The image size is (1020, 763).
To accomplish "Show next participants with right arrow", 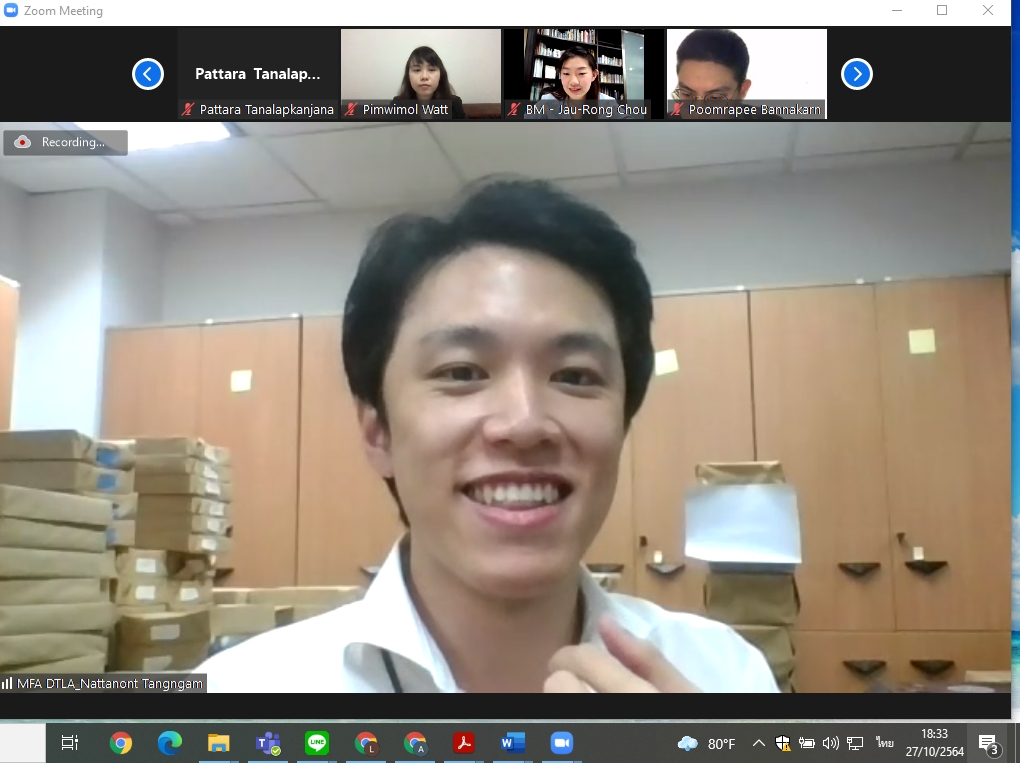I will tap(857, 74).
